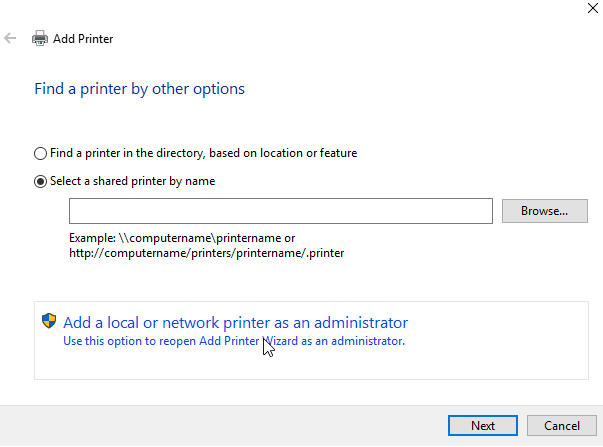This screenshot has width=603, height=447.
Task: Focus the shared printer name text field
Action: click(281, 211)
